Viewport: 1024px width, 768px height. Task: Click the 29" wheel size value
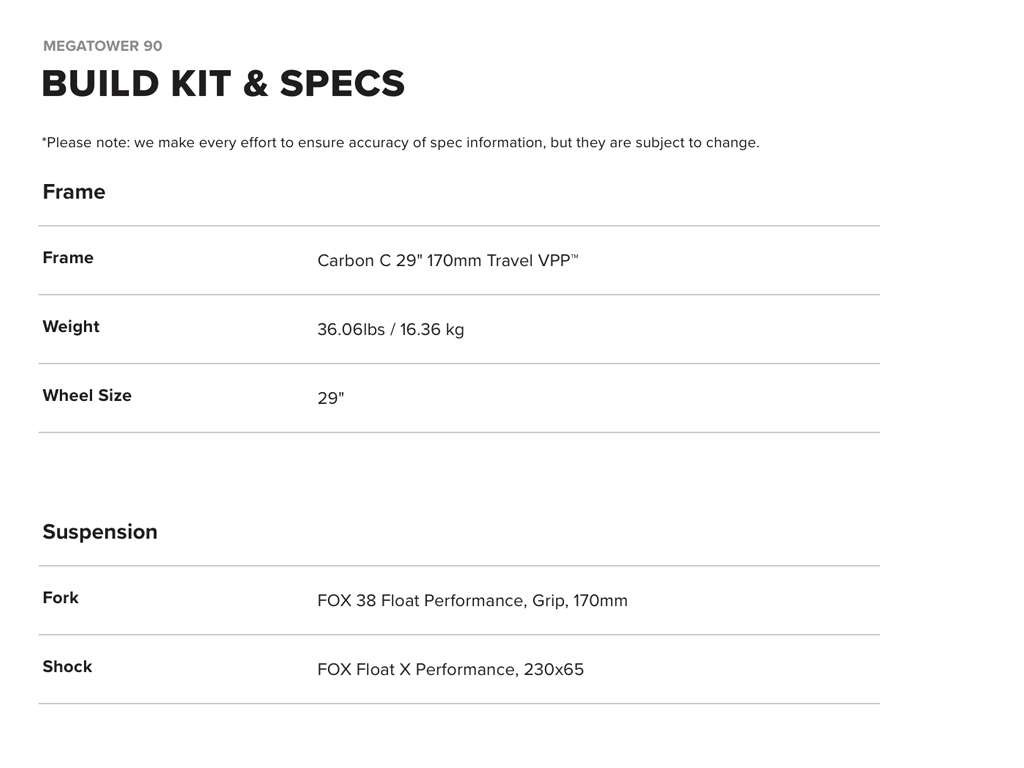click(331, 398)
